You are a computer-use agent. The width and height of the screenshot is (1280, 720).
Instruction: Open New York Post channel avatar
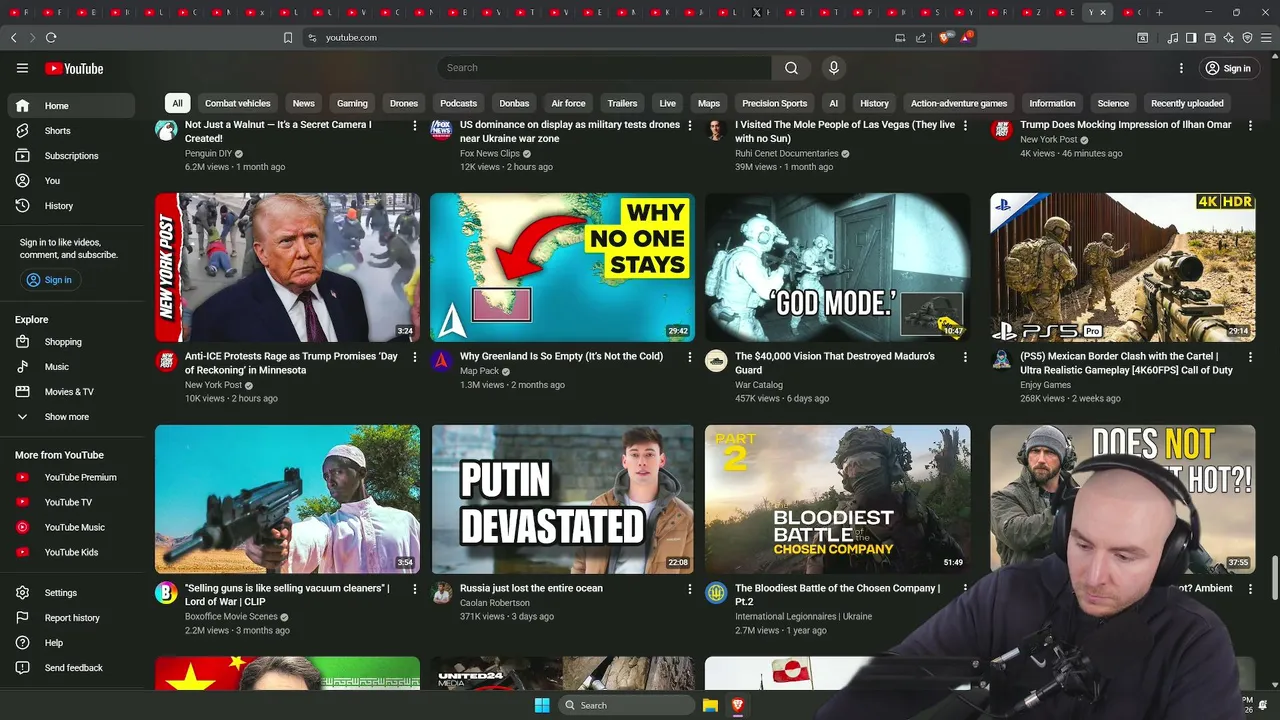(x=166, y=361)
